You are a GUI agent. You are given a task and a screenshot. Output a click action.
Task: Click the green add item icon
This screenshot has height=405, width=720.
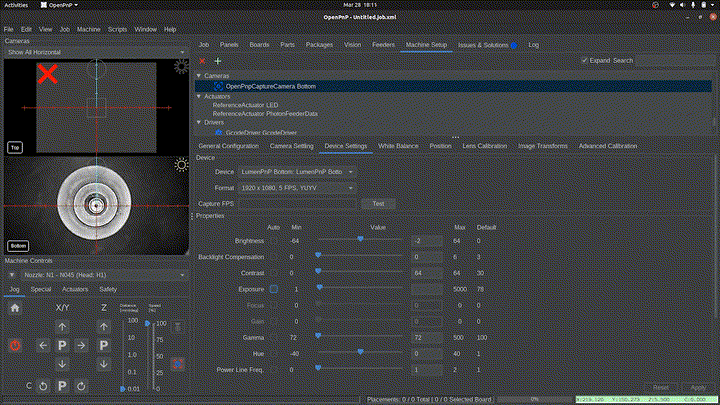pyautogui.click(x=218, y=61)
